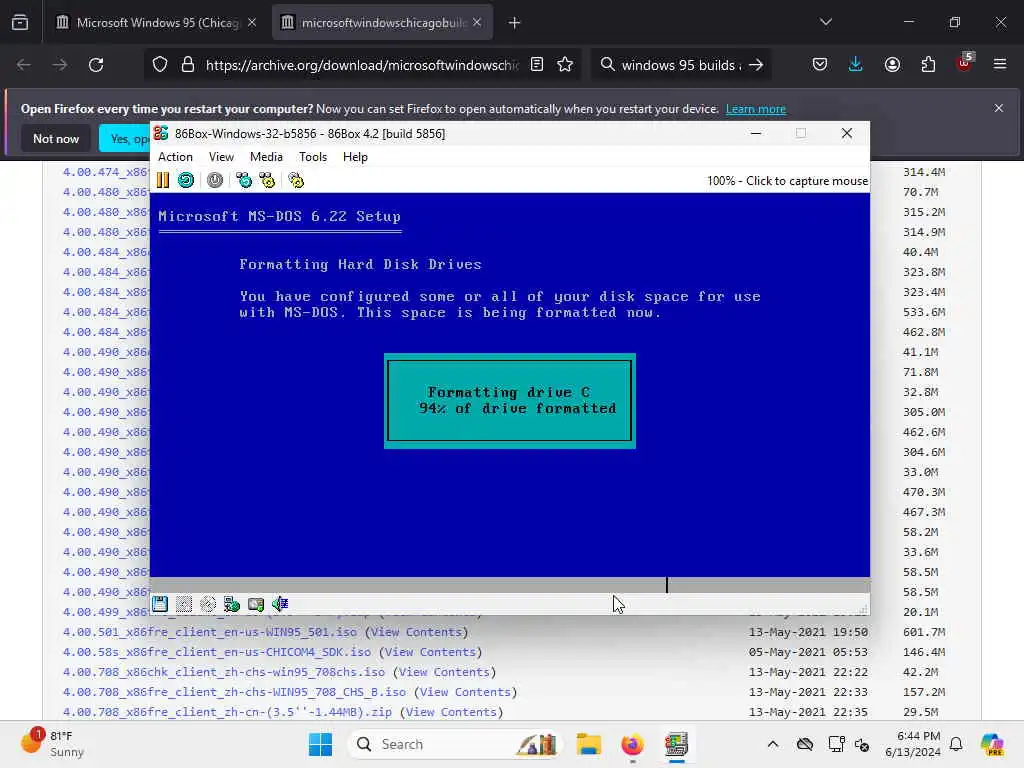Image resolution: width=1024 pixels, height=768 pixels.
Task: Click the greyed-out second drive status icon
Action: pyautogui.click(x=184, y=604)
